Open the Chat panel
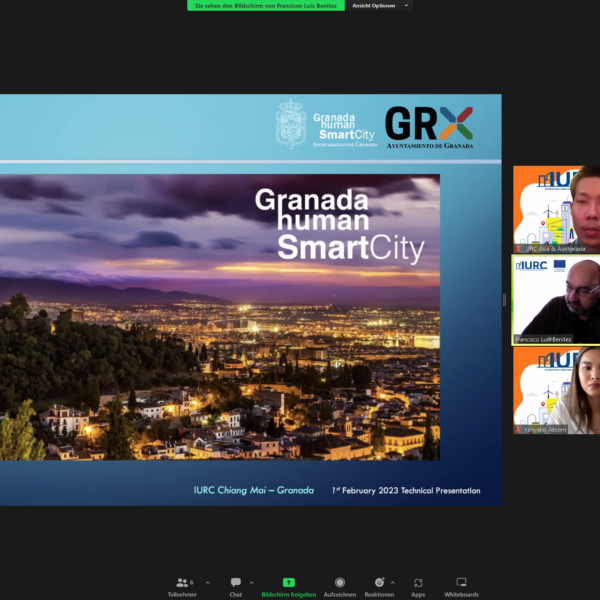Viewport: 600px width, 600px height. coord(236,587)
